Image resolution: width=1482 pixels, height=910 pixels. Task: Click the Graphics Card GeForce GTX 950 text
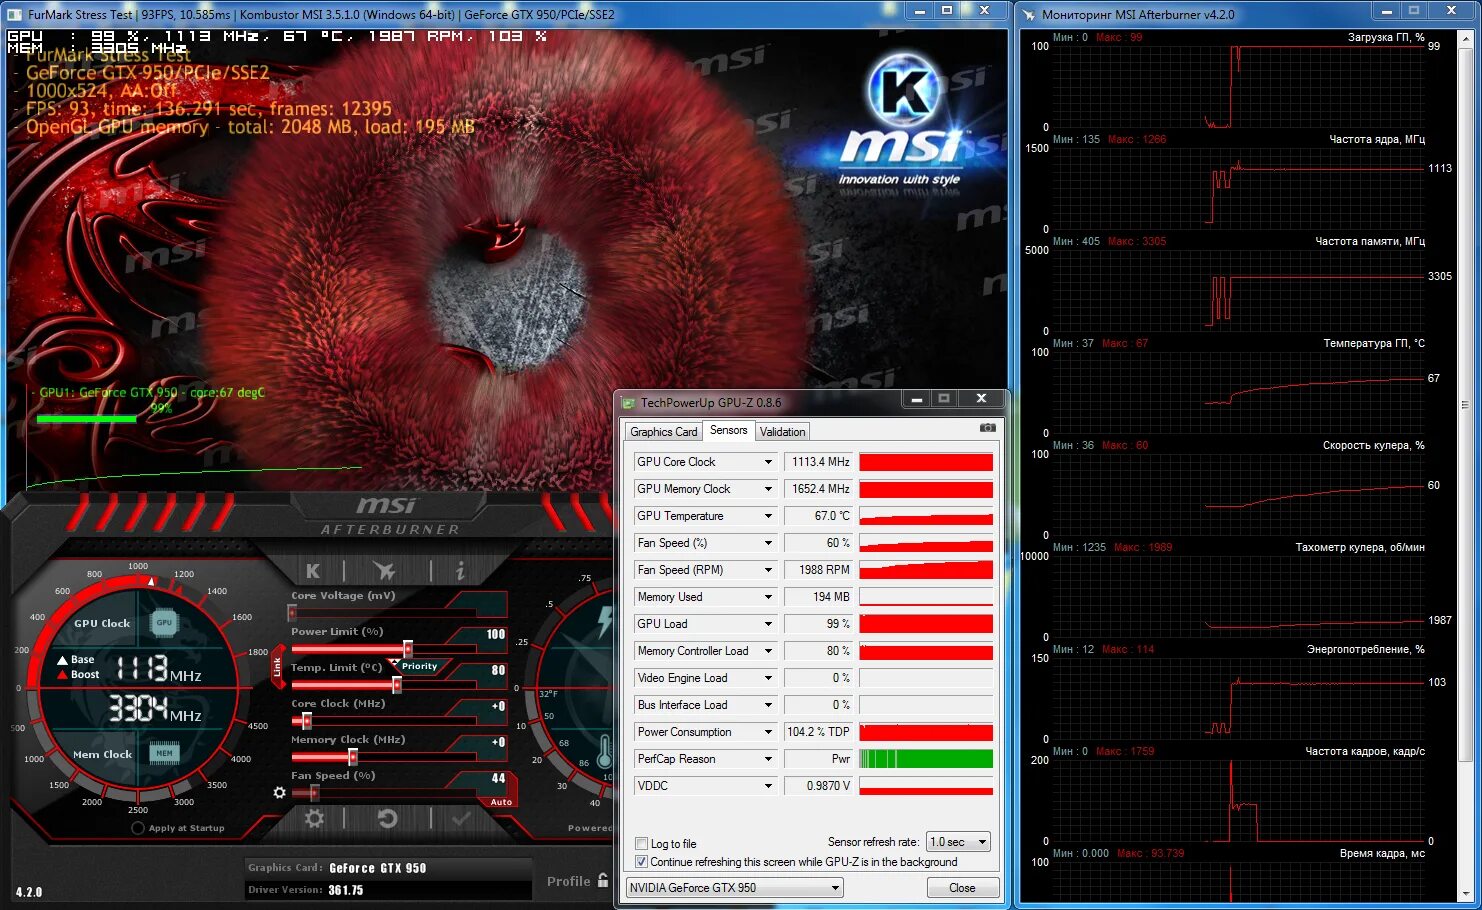coord(378,868)
